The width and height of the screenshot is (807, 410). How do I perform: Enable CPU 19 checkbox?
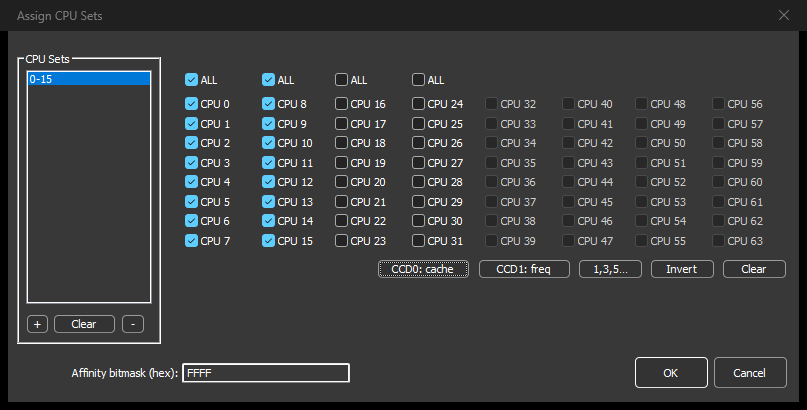click(341, 163)
